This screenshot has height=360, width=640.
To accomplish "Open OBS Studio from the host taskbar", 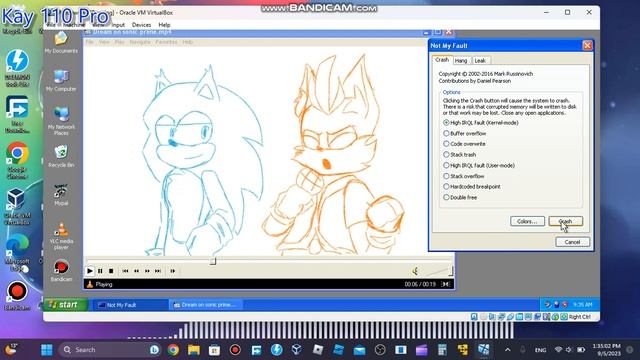I will coord(380,350).
